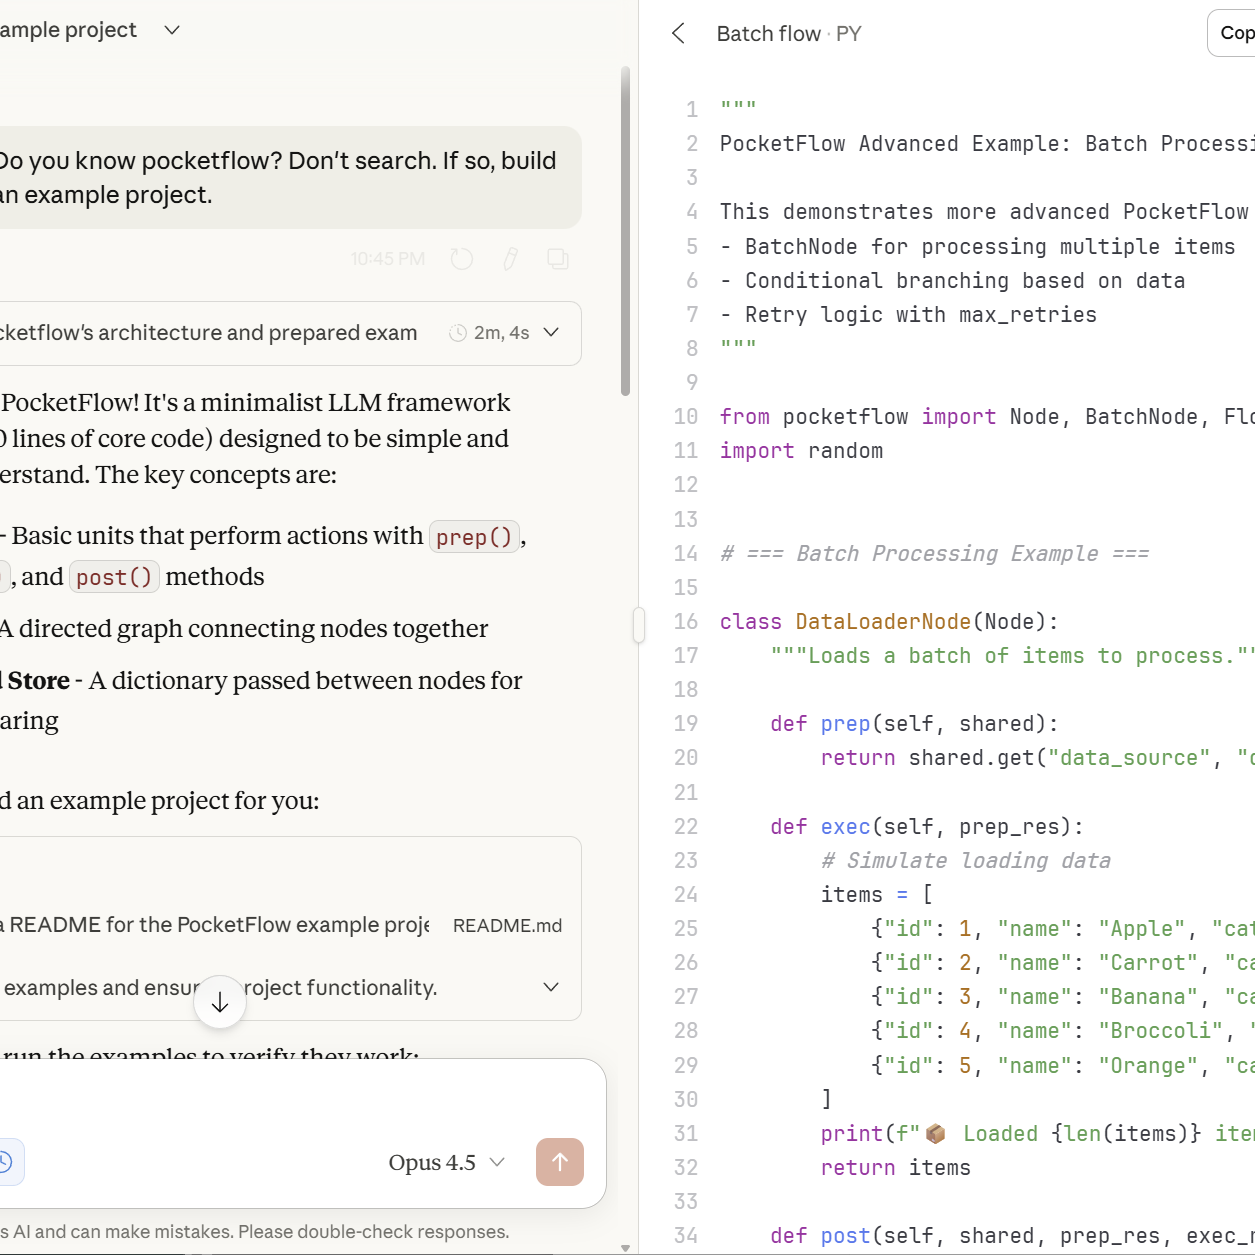Copy the user message via copy icon
1255x1255 pixels.
coord(558,259)
